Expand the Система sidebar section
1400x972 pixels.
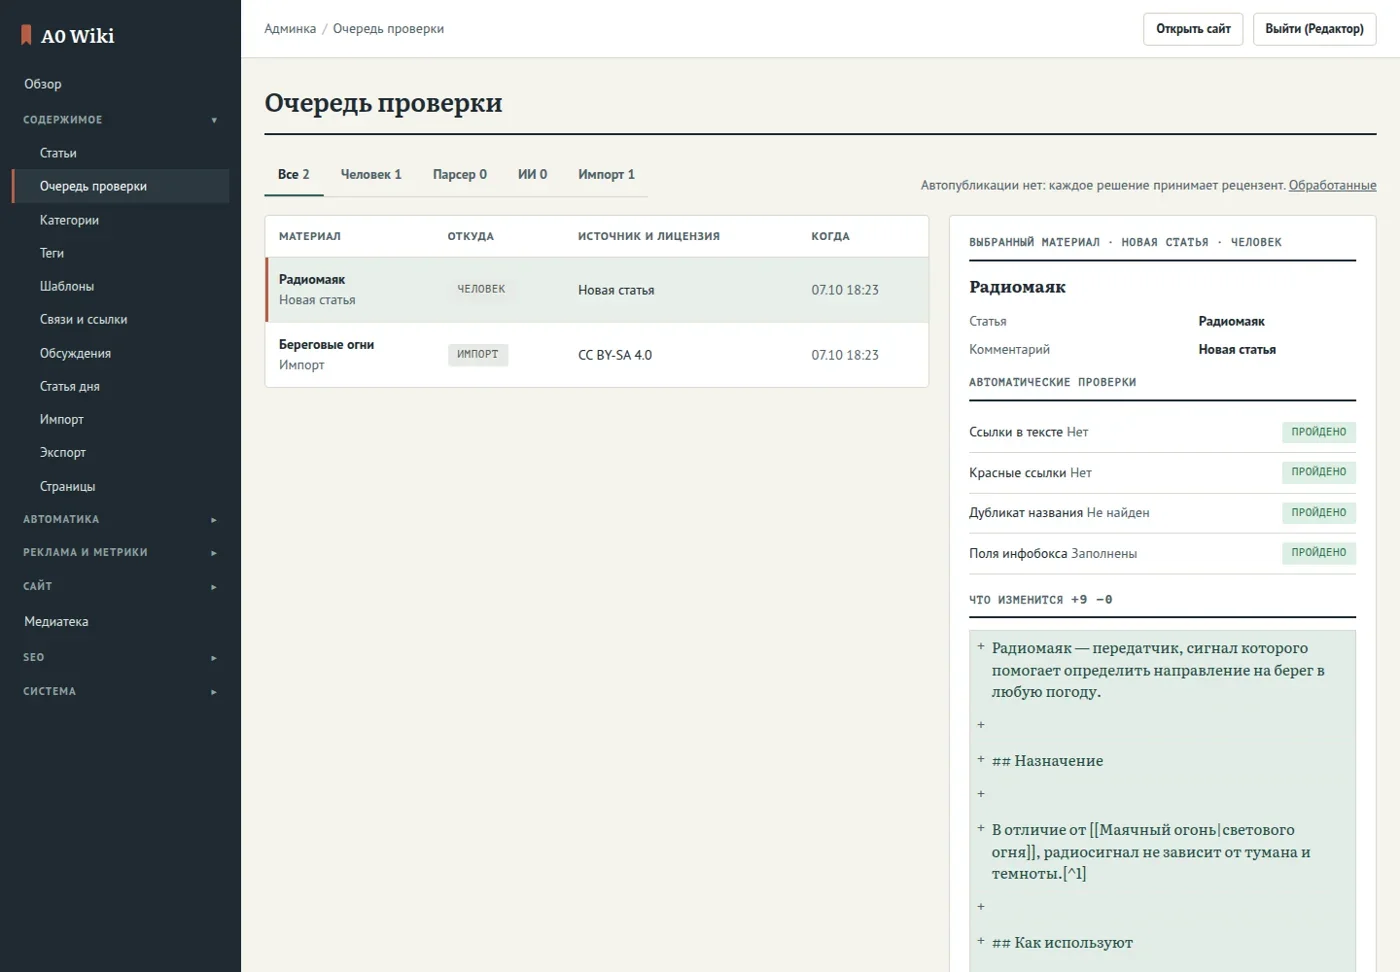120,692
